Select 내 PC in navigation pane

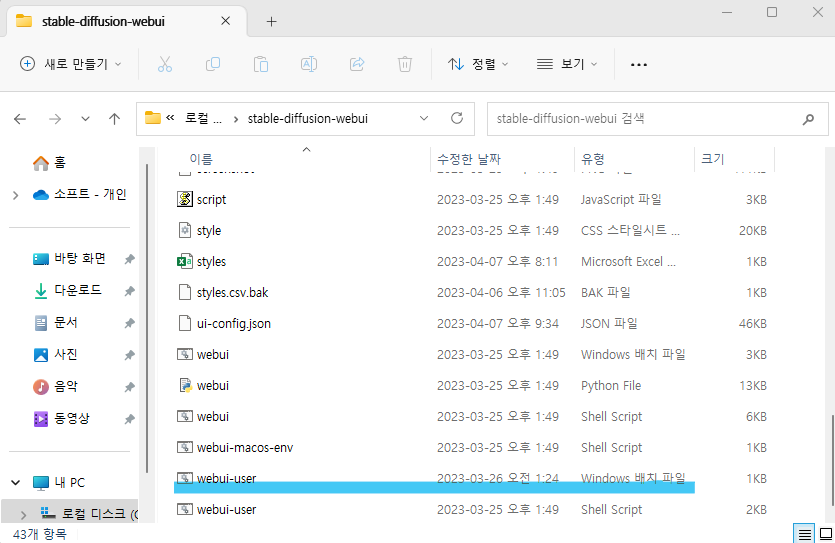pyautogui.click(x=70, y=483)
